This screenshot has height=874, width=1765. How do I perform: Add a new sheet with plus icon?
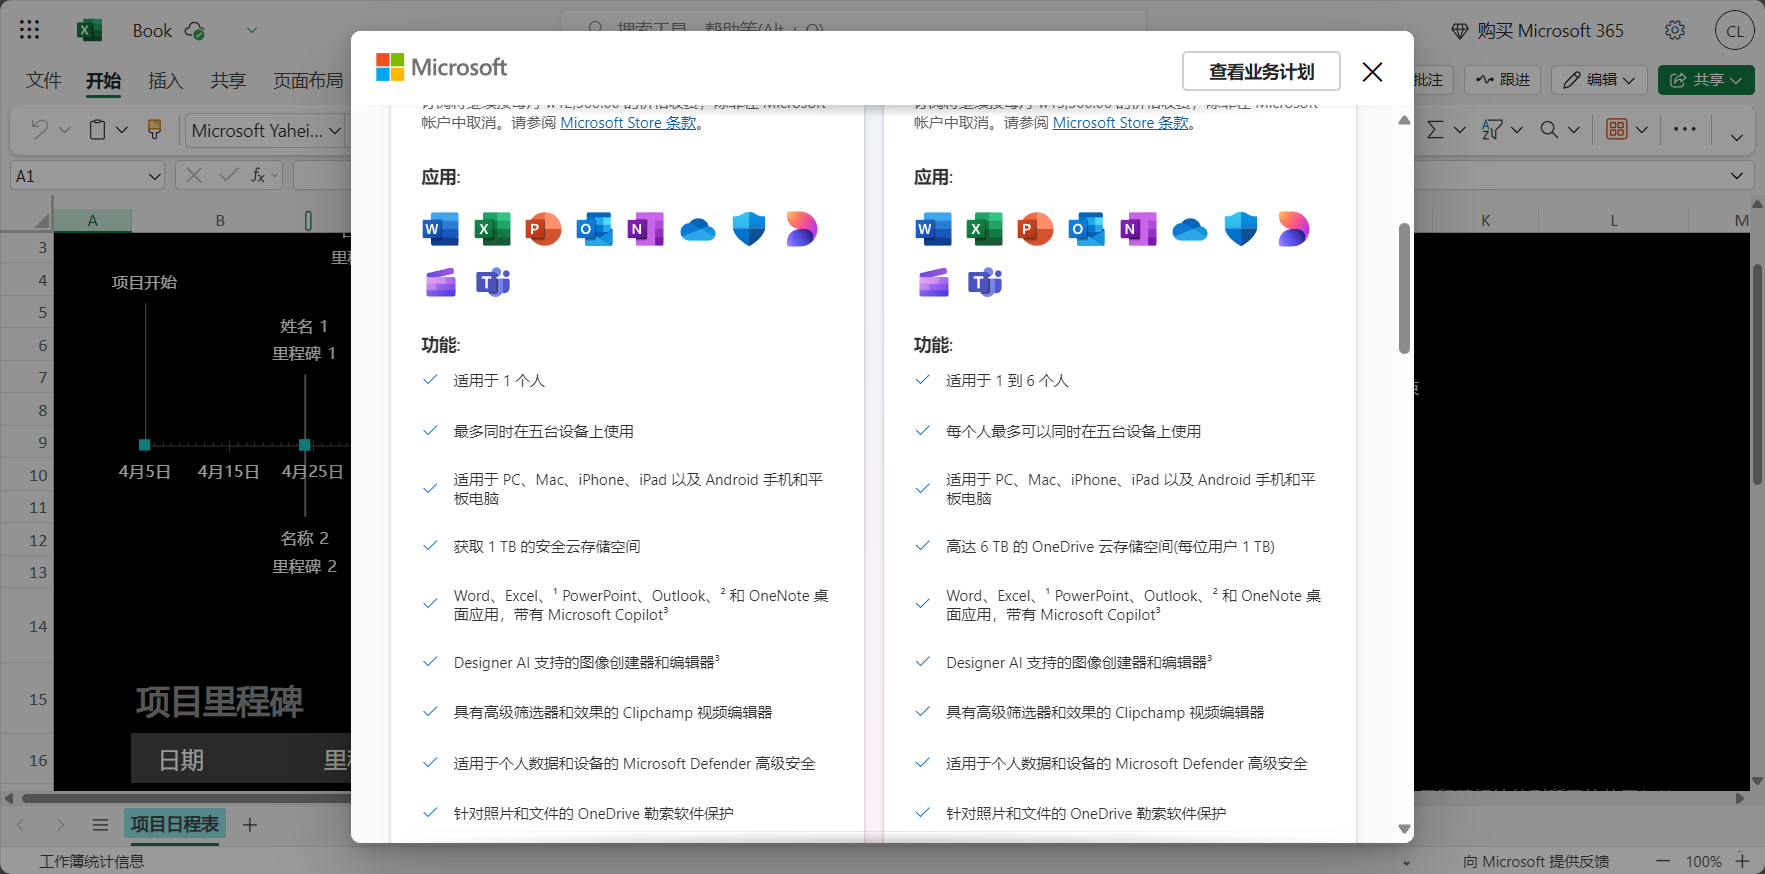click(x=250, y=825)
